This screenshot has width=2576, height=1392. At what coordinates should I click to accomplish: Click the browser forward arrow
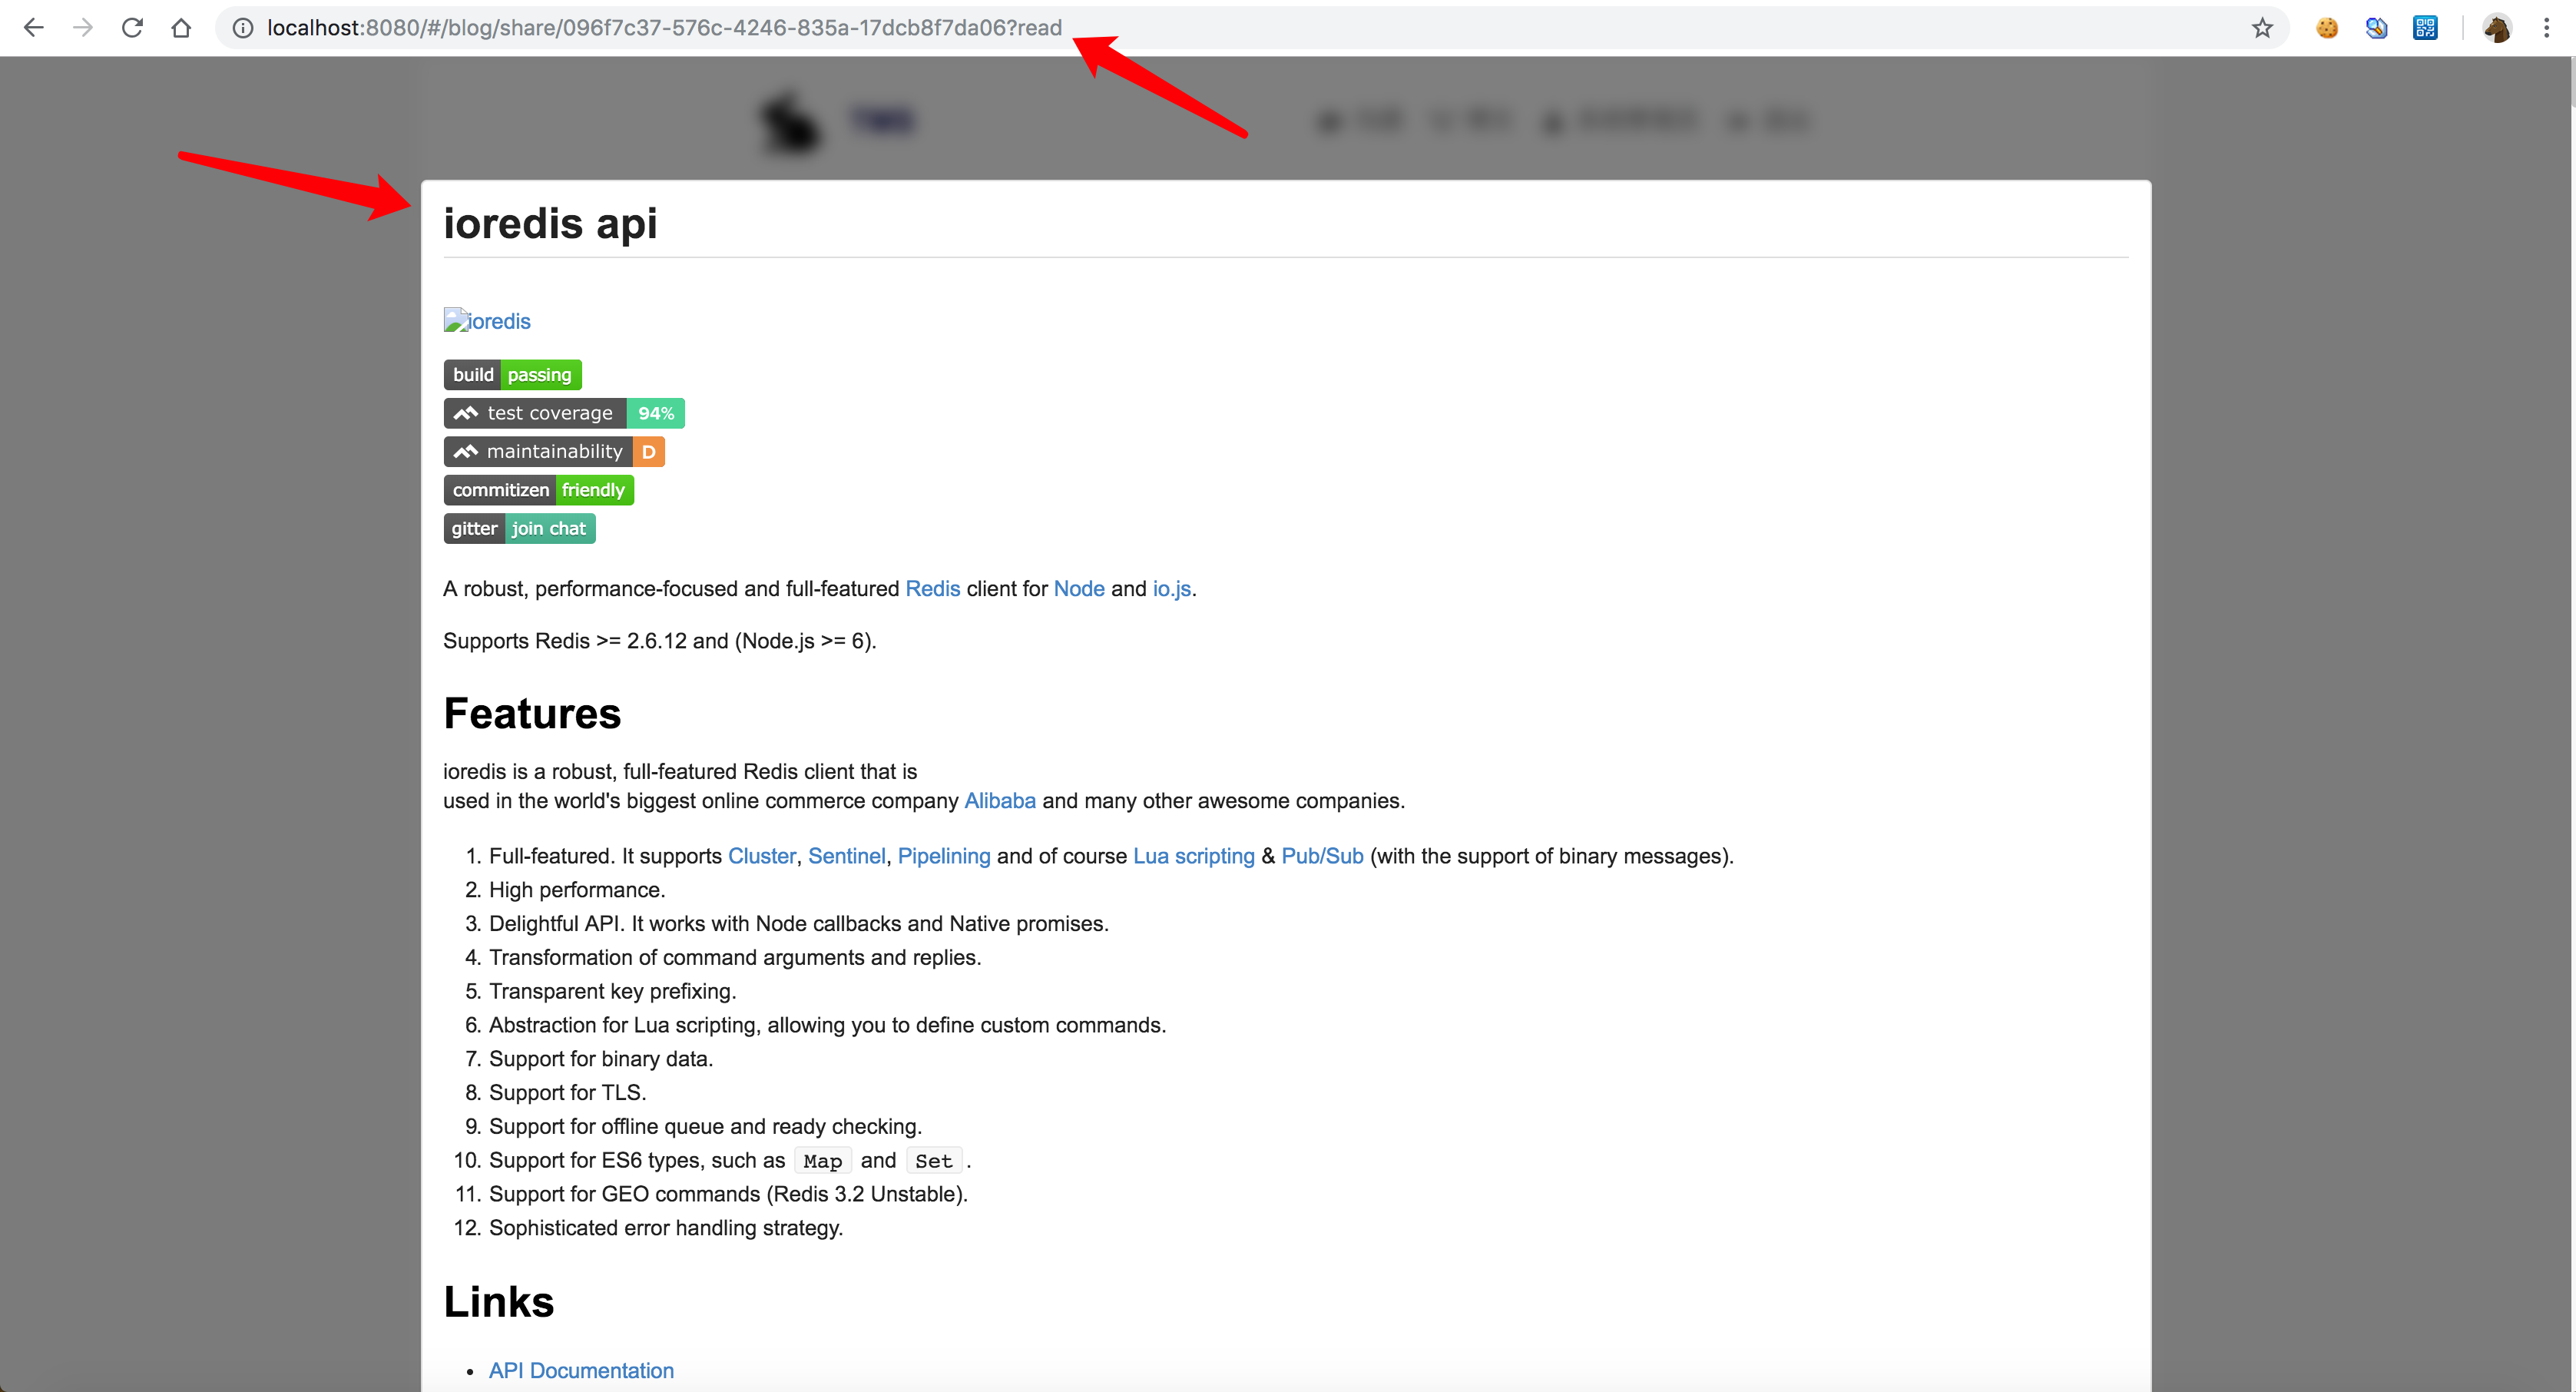pyautogui.click(x=83, y=28)
